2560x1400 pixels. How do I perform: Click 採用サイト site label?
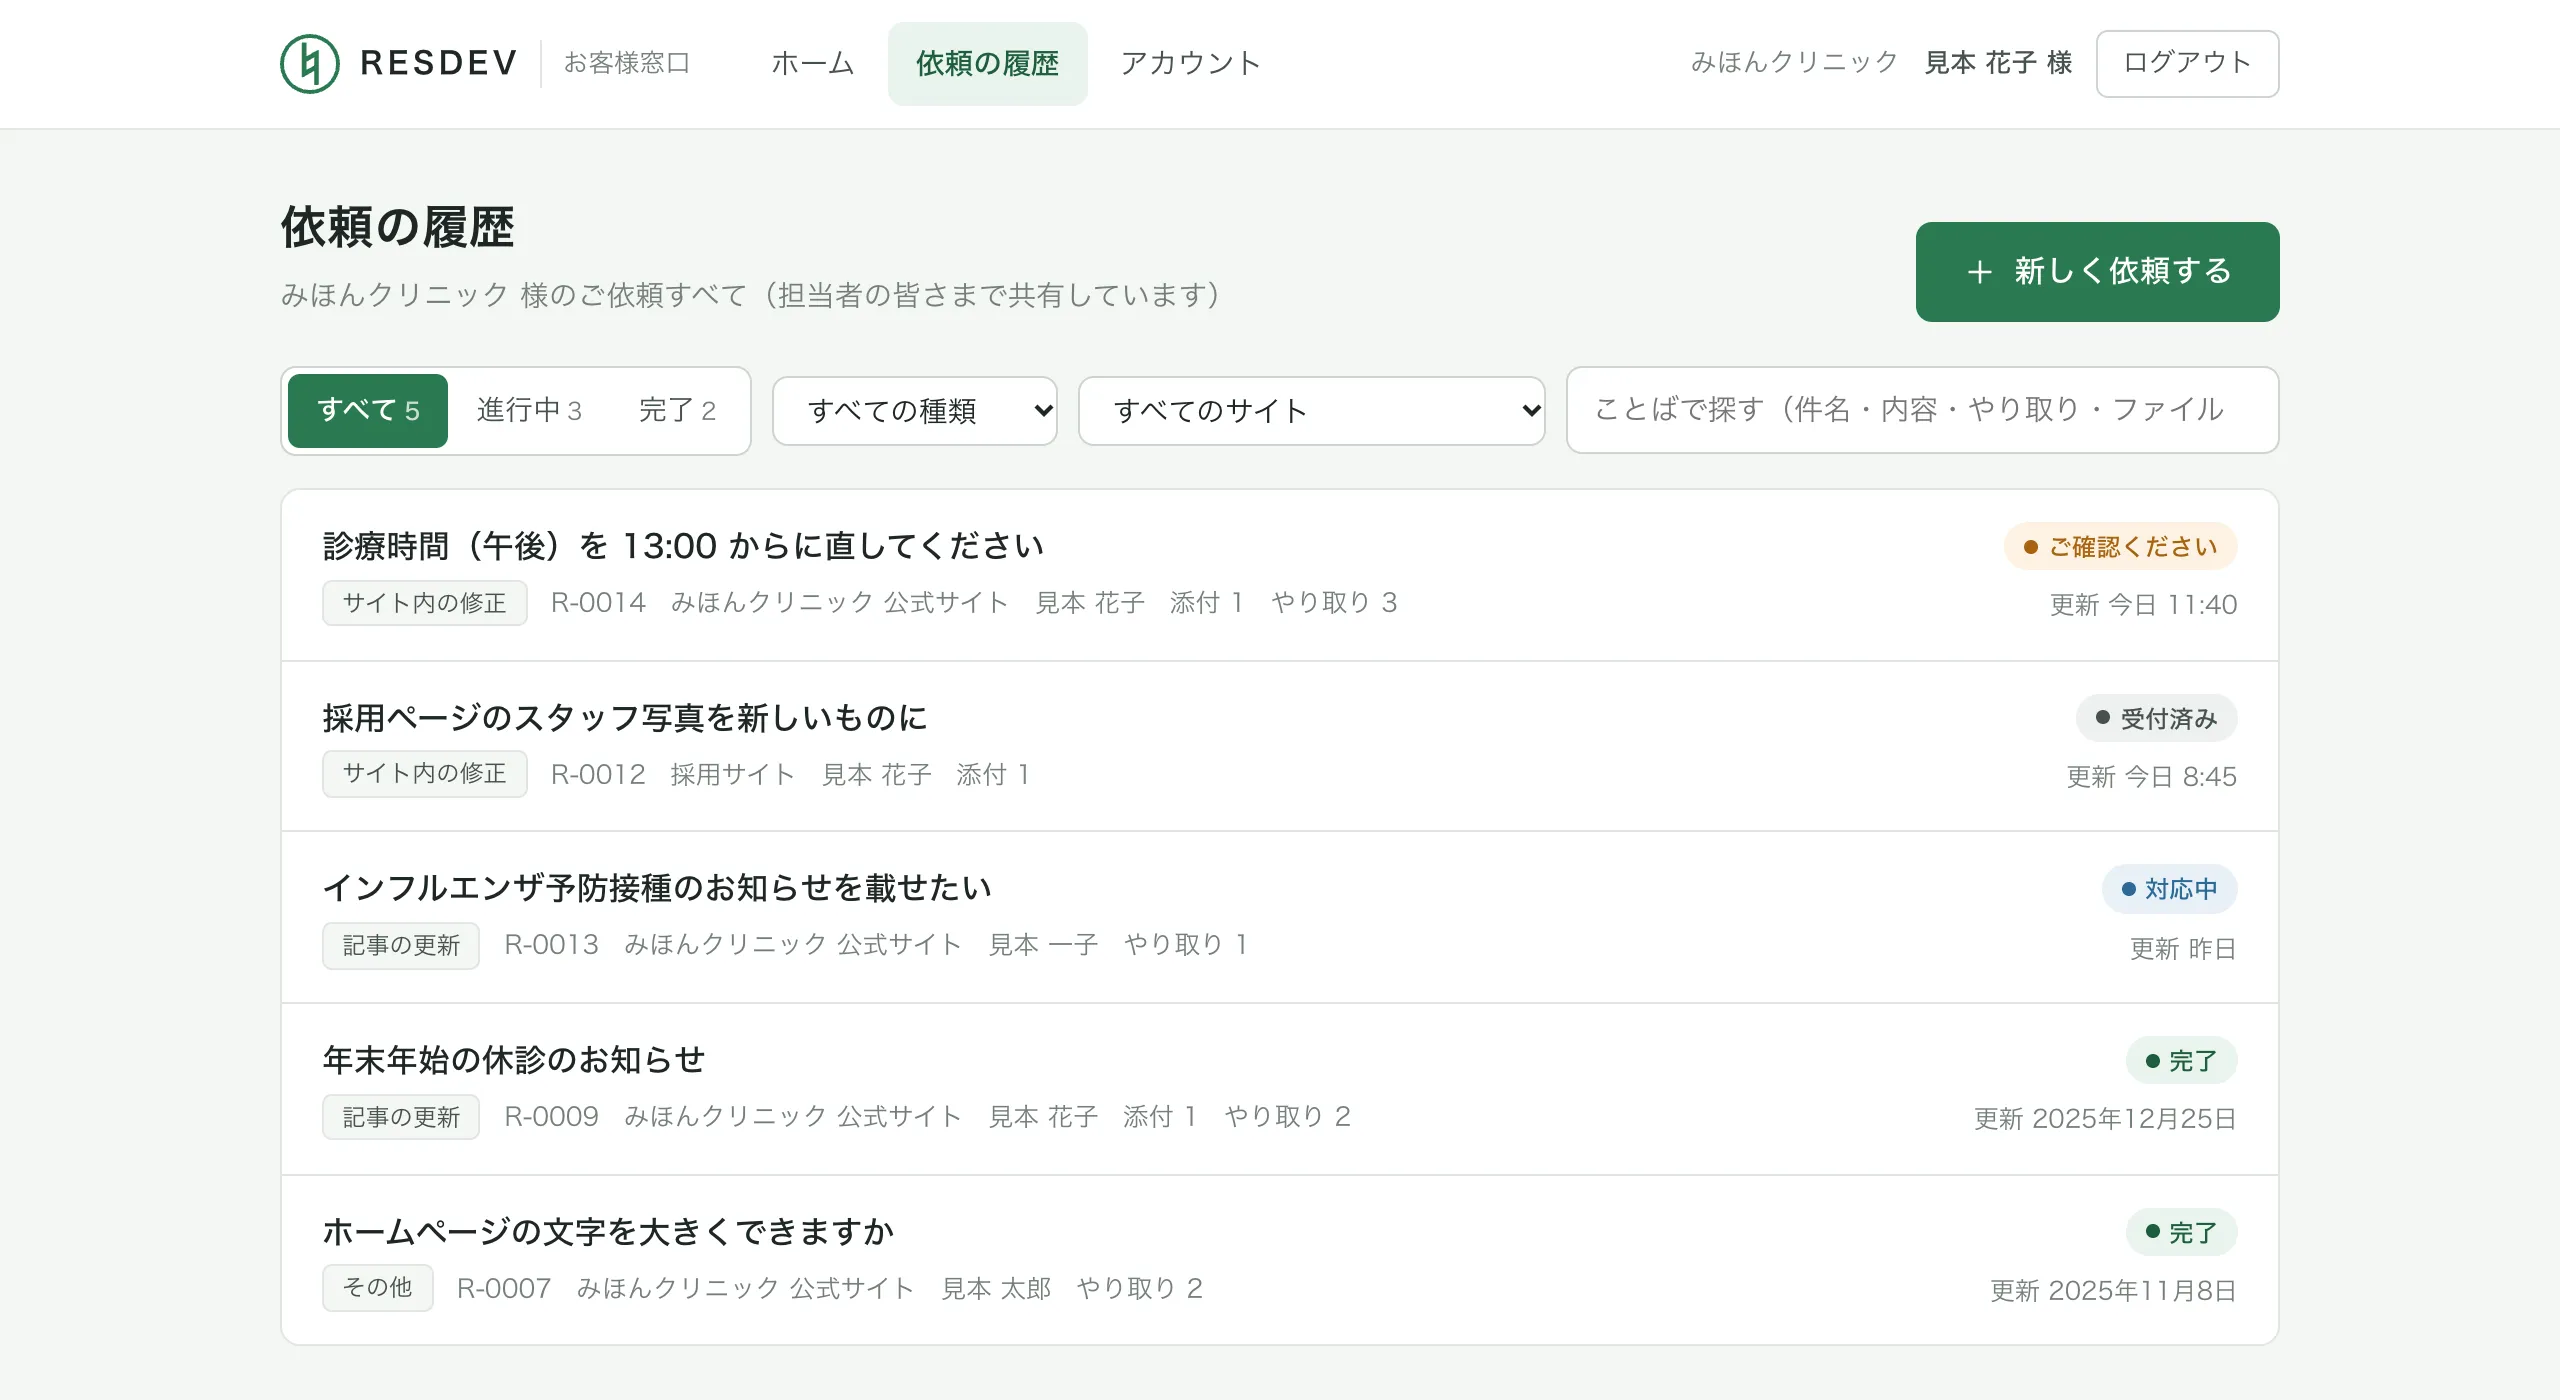(x=732, y=775)
